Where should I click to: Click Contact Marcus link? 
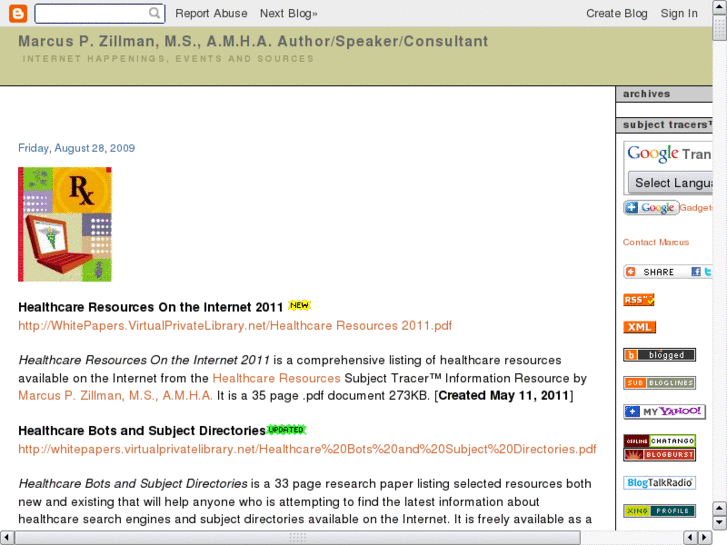(x=656, y=242)
